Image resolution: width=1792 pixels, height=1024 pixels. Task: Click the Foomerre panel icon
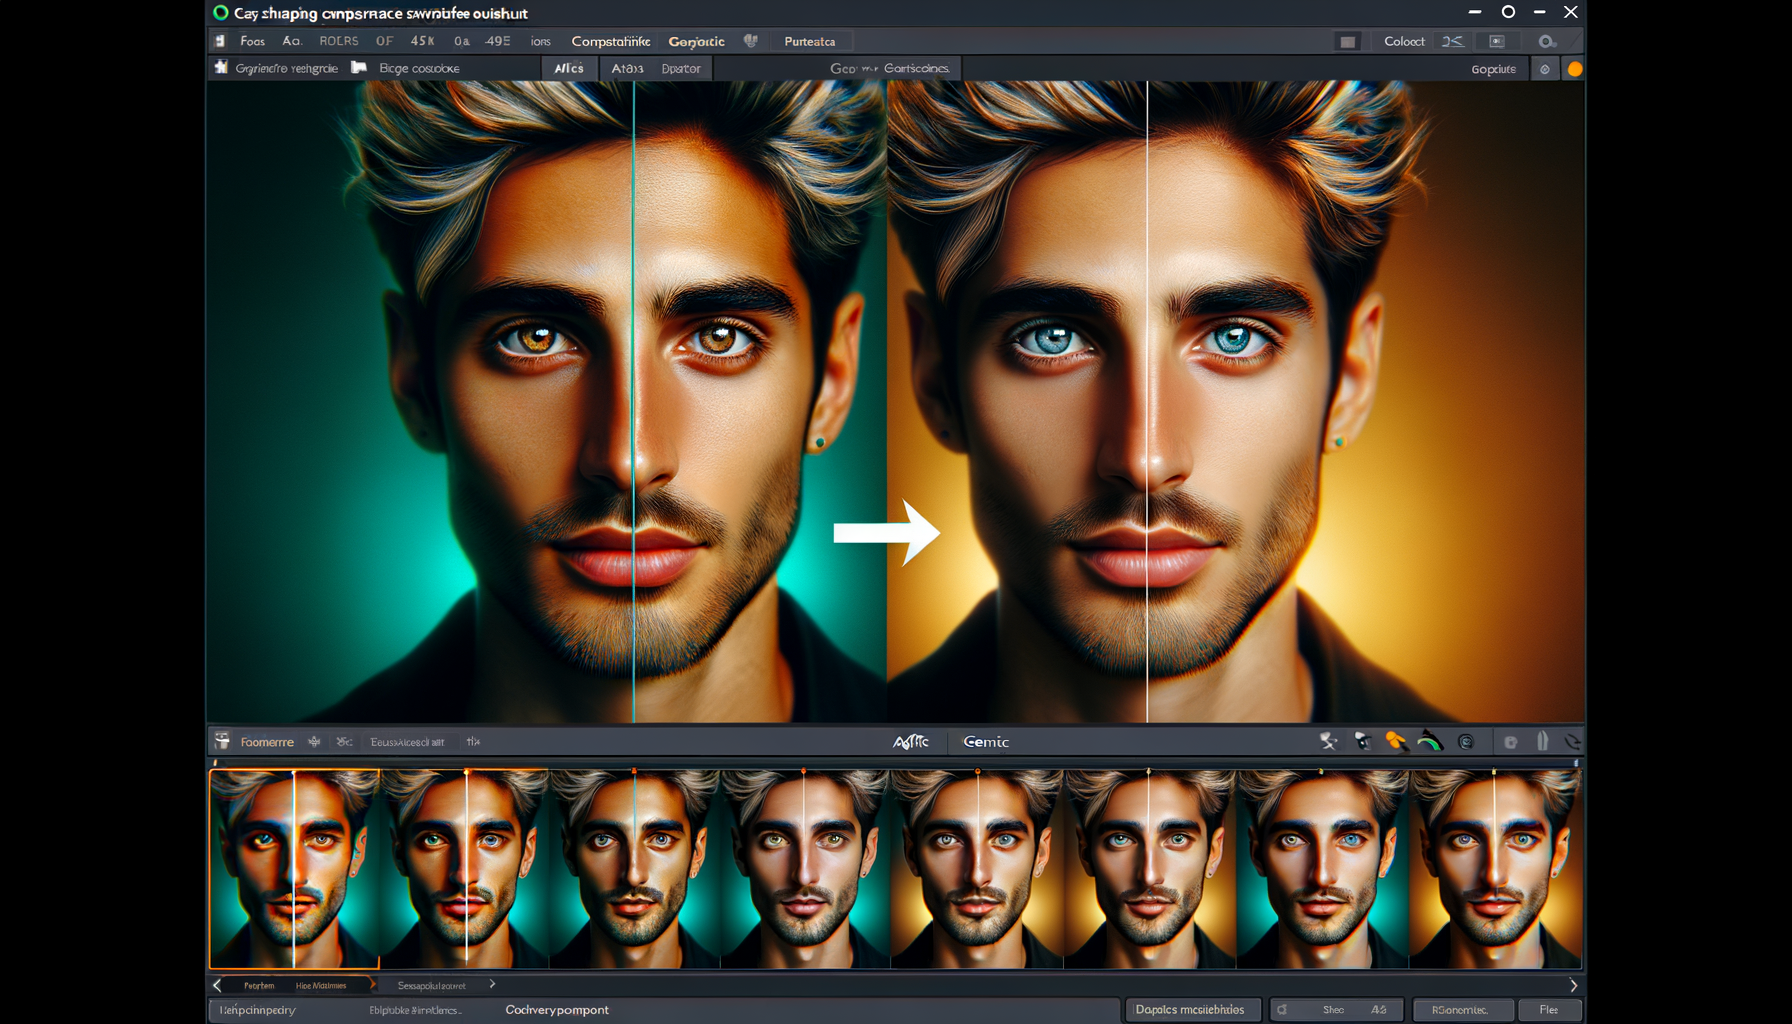tap(222, 741)
